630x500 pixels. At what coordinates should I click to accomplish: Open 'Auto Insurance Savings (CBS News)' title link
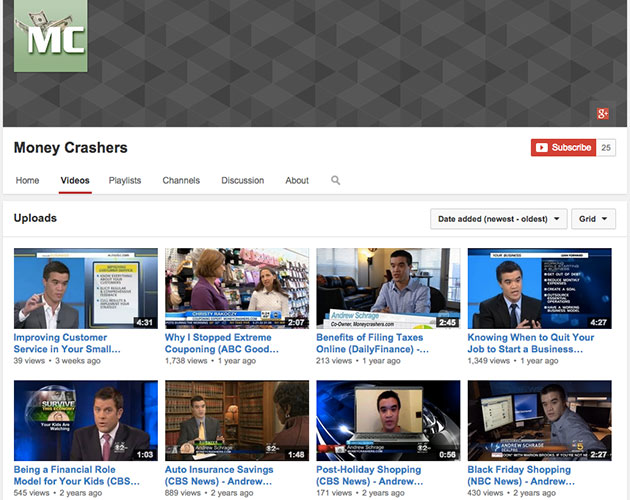219,475
